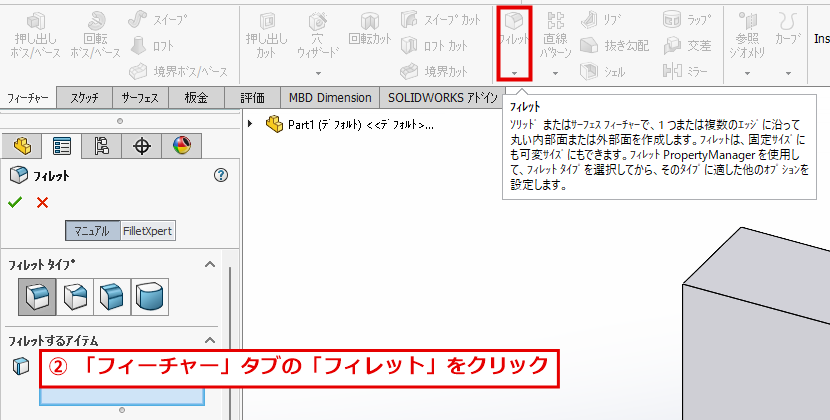Open the Hole Wizard (穴ウィザード) tool
The image size is (830, 420).
tap(318, 36)
